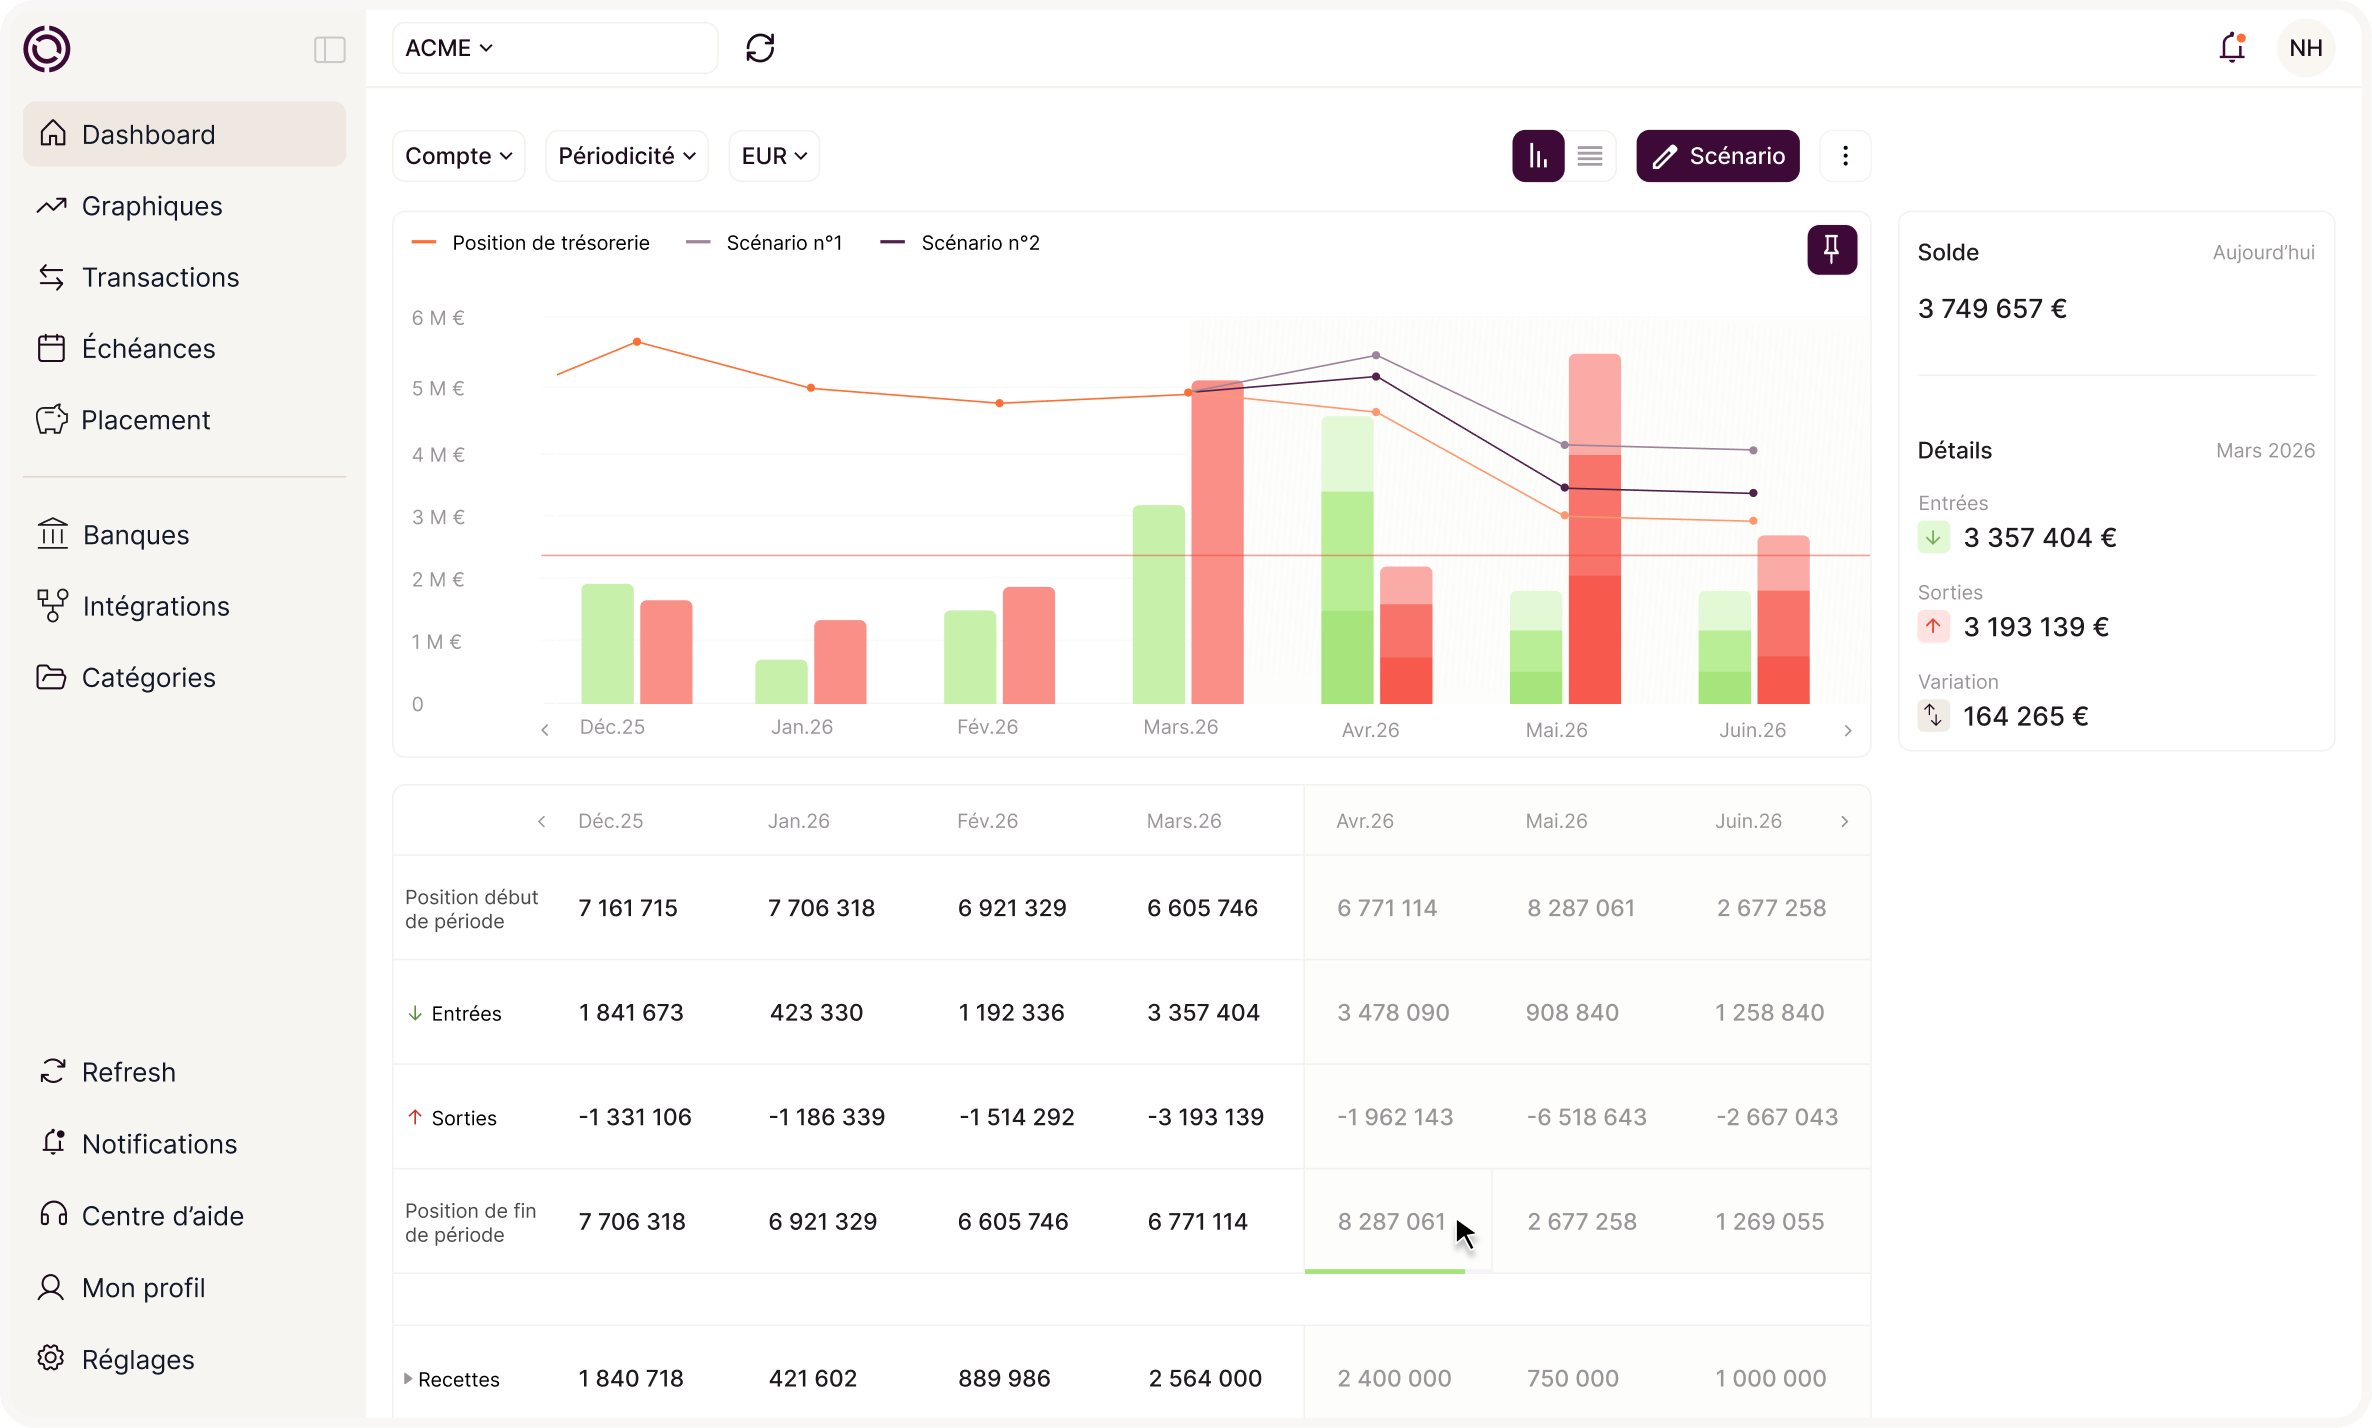Click the Mars.26 red outflow bar
The image size is (2372, 1428).
(x=1217, y=542)
